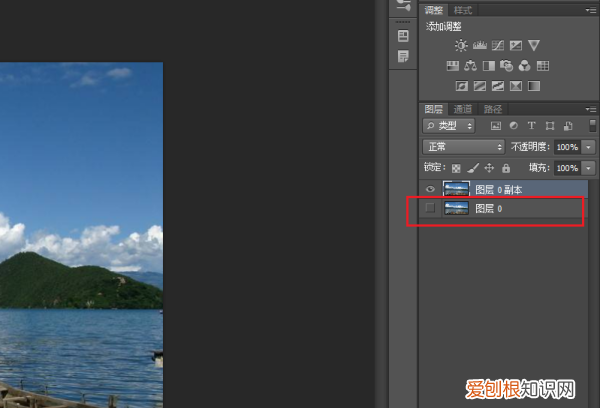The image size is (600, 408).
Task: Switch to the 样式 tab
Action: [x=463, y=10]
